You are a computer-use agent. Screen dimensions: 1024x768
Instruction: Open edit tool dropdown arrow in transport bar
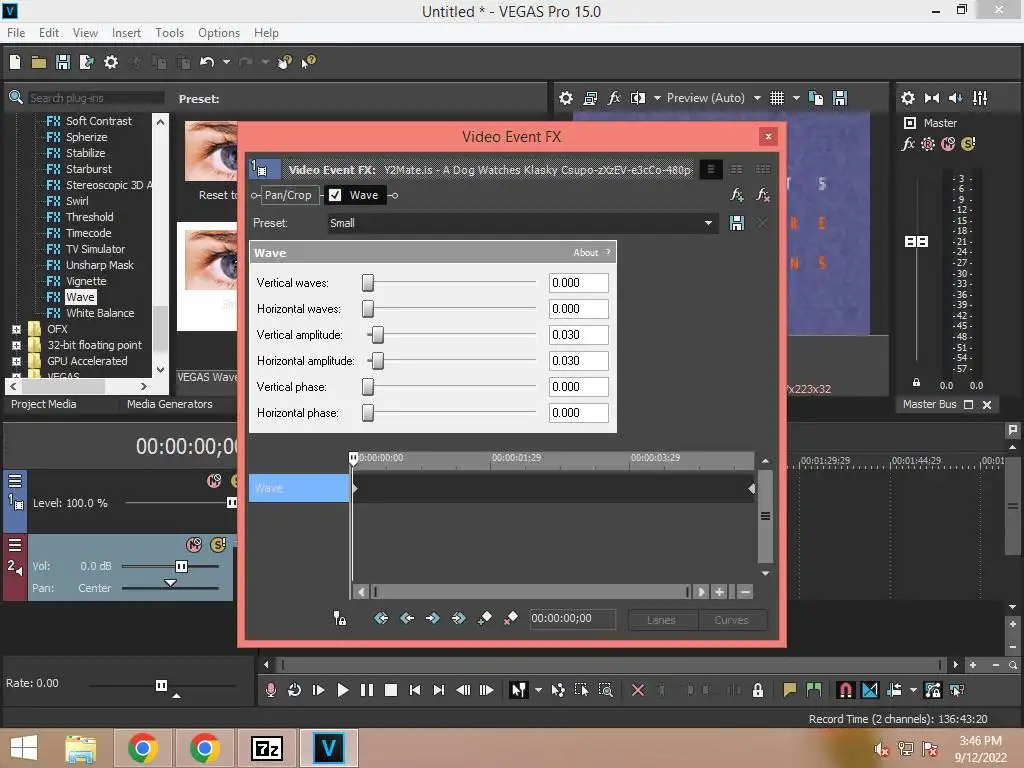click(x=538, y=690)
